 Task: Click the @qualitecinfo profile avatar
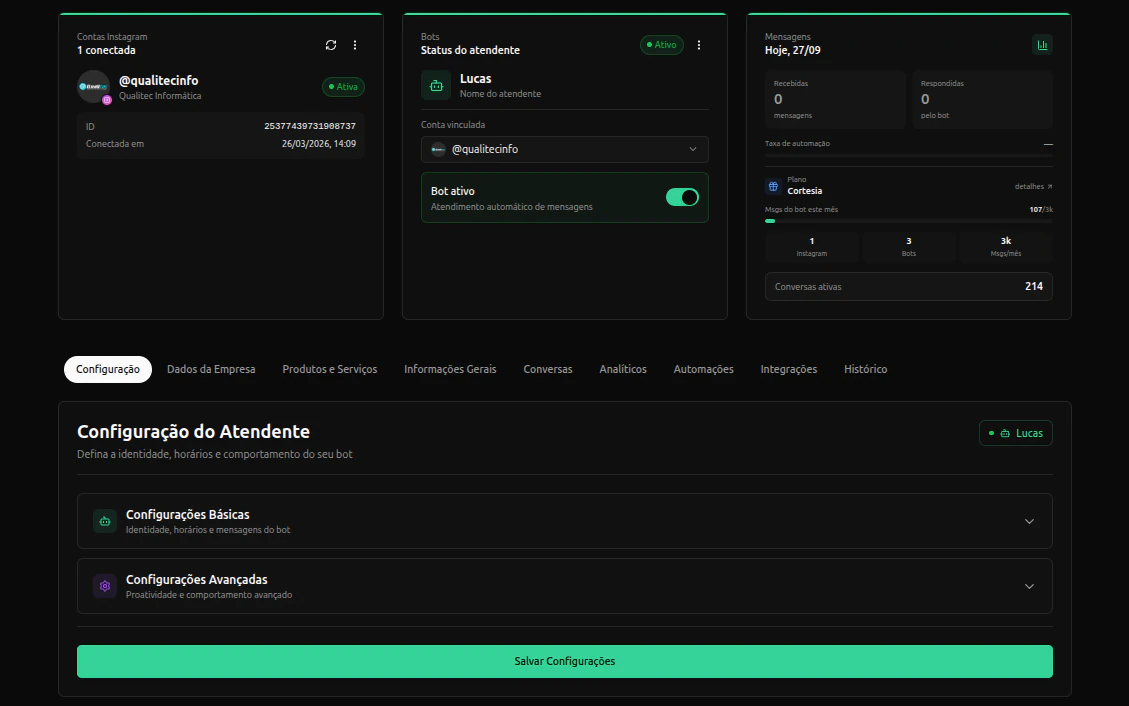click(94, 86)
